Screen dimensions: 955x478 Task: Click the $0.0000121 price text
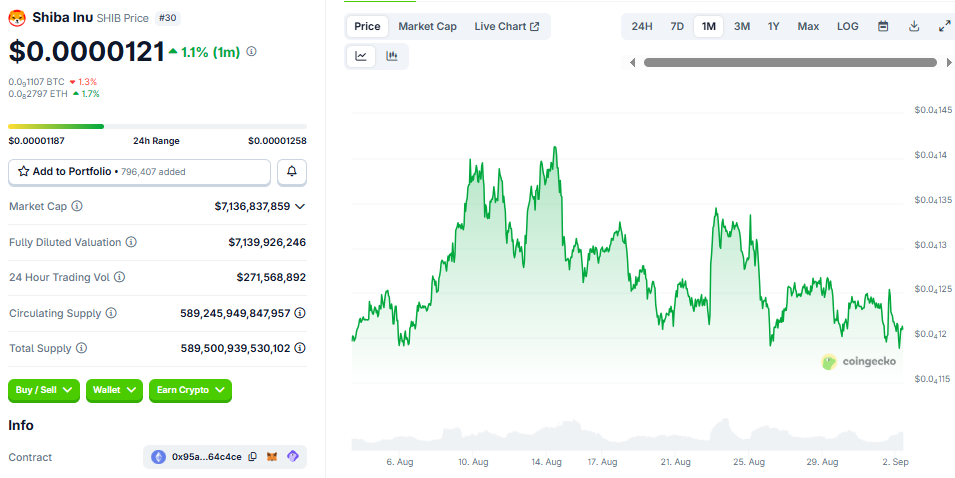tap(86, 52)
